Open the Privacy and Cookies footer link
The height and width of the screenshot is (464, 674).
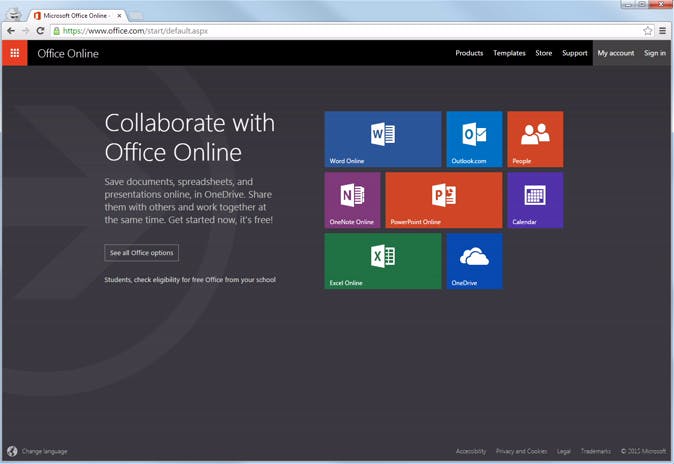click(x=521, y=451)
